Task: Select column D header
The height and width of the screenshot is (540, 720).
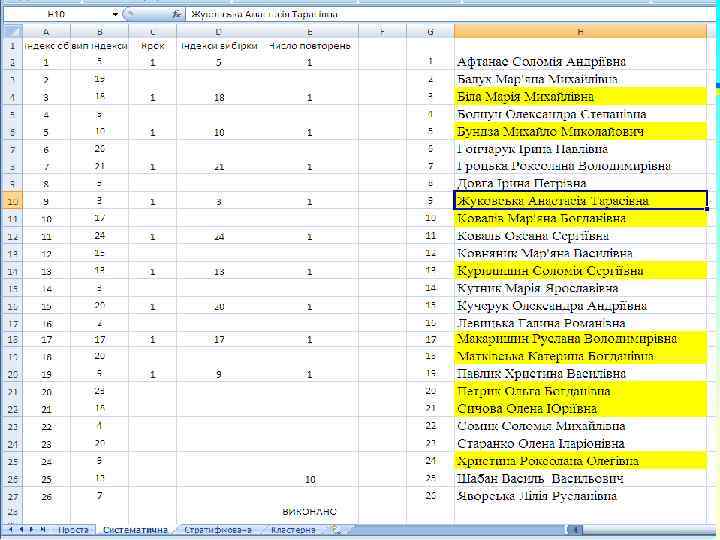Action: [x=219, y=32]
